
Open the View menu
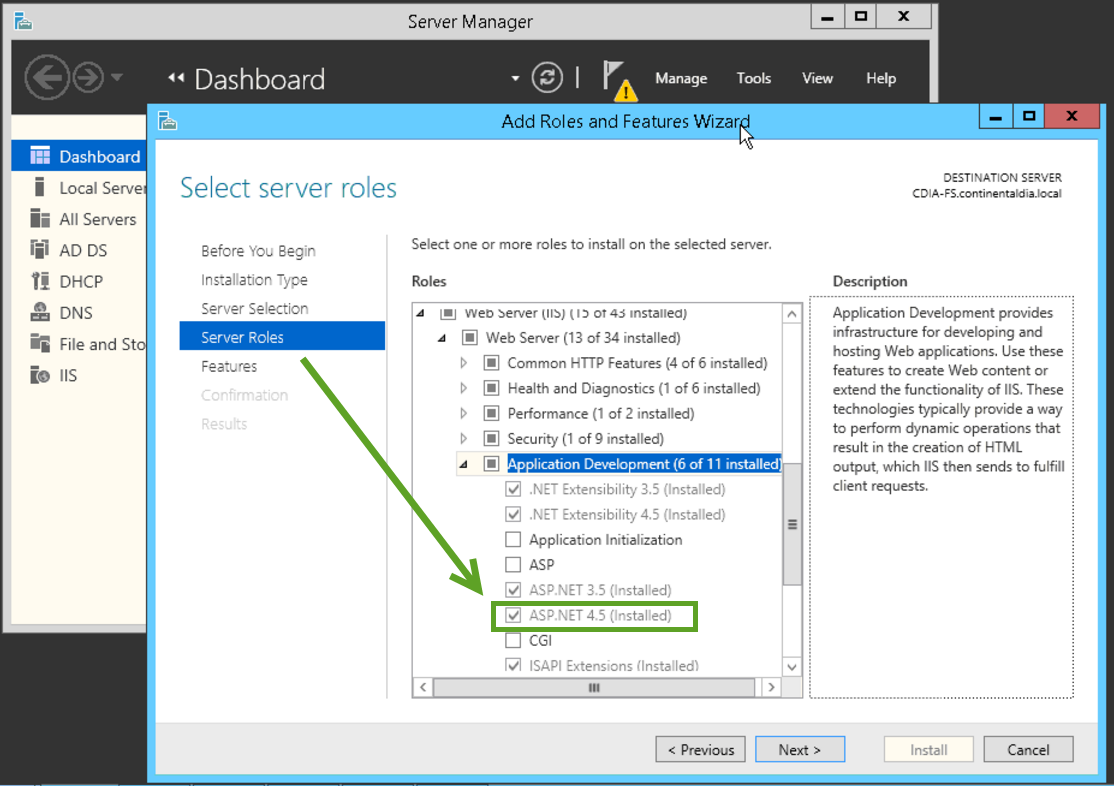point(817,78)
